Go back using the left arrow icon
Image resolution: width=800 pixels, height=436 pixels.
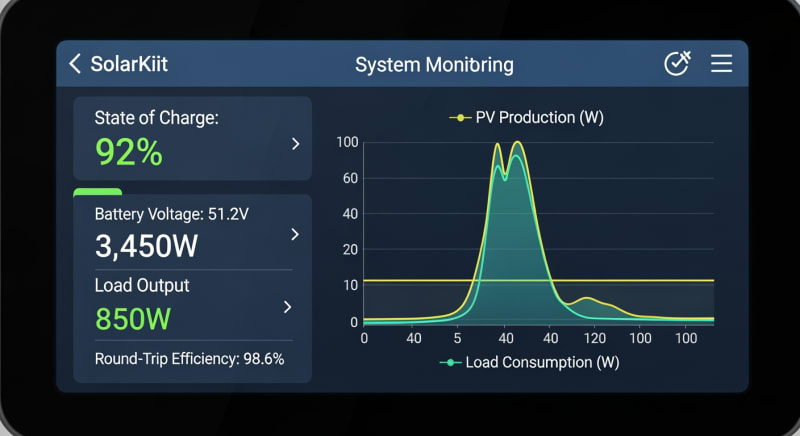(75, 64)
